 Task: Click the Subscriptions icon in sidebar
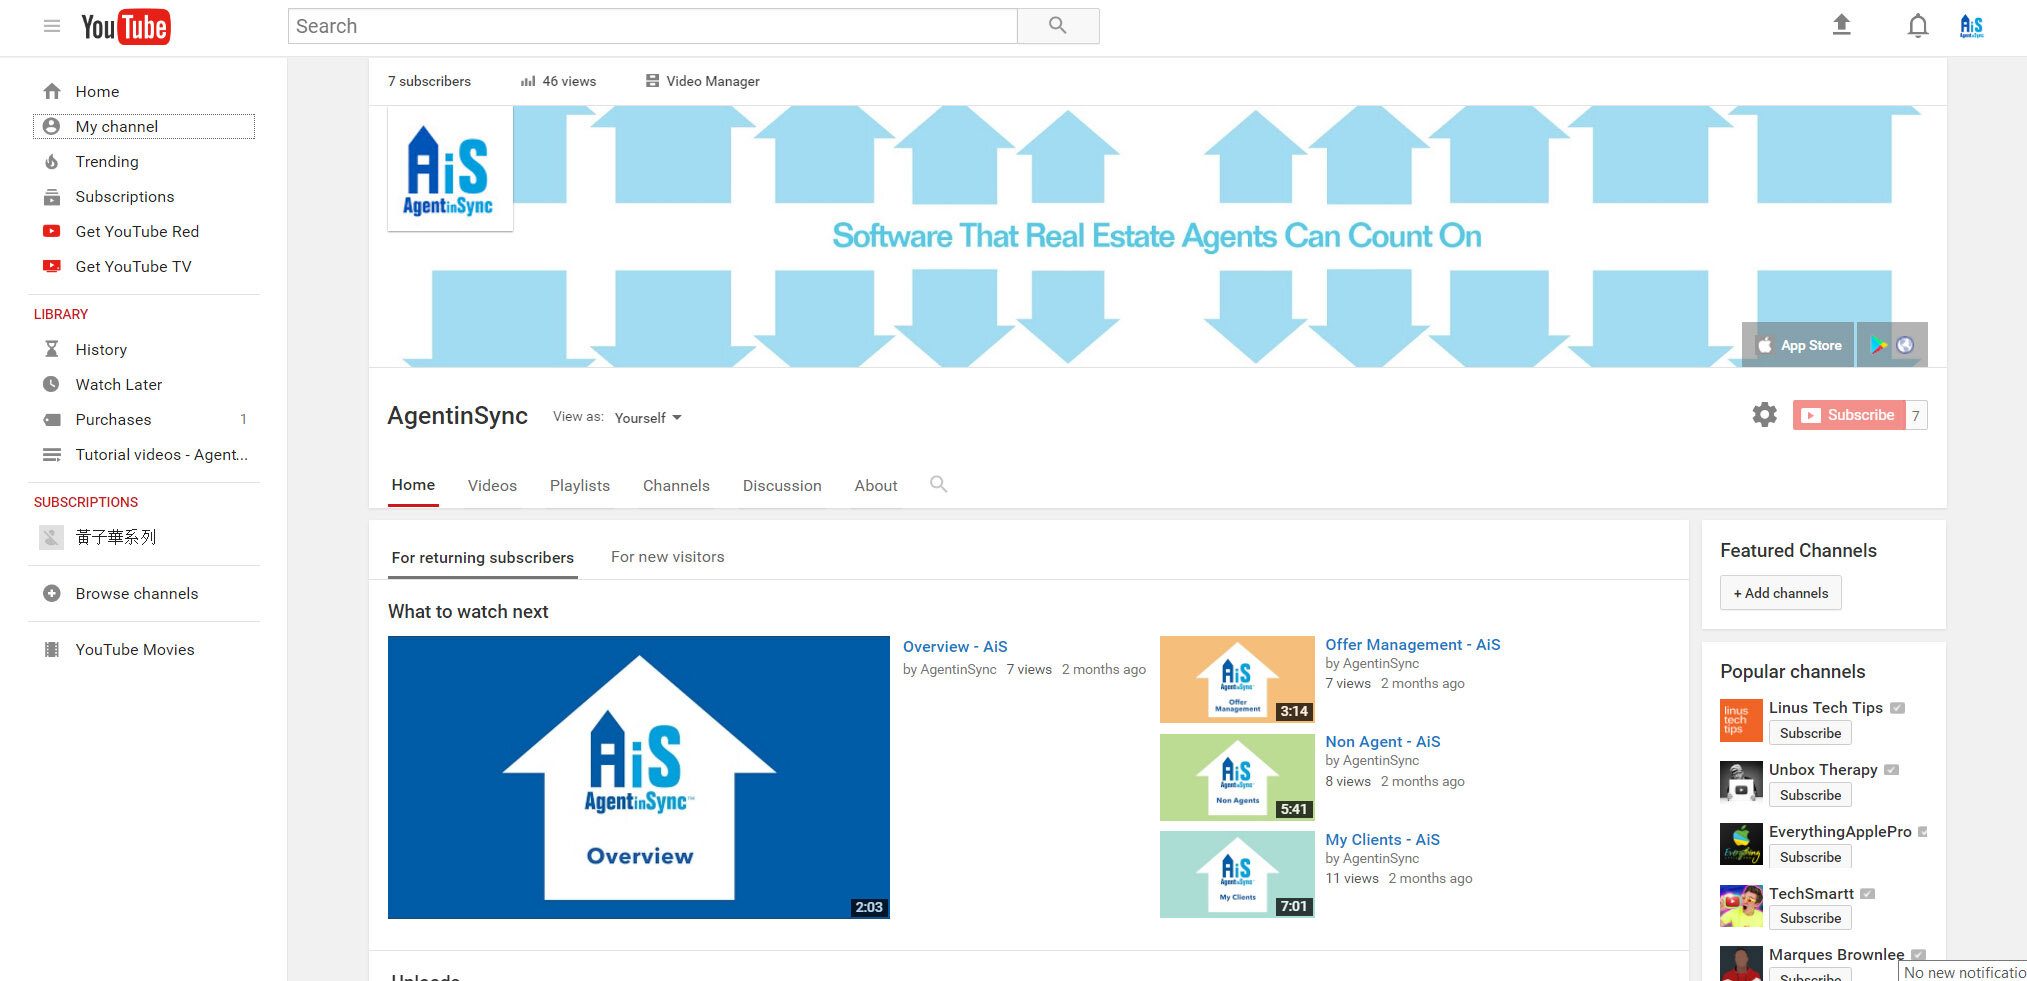pos(52,197)
